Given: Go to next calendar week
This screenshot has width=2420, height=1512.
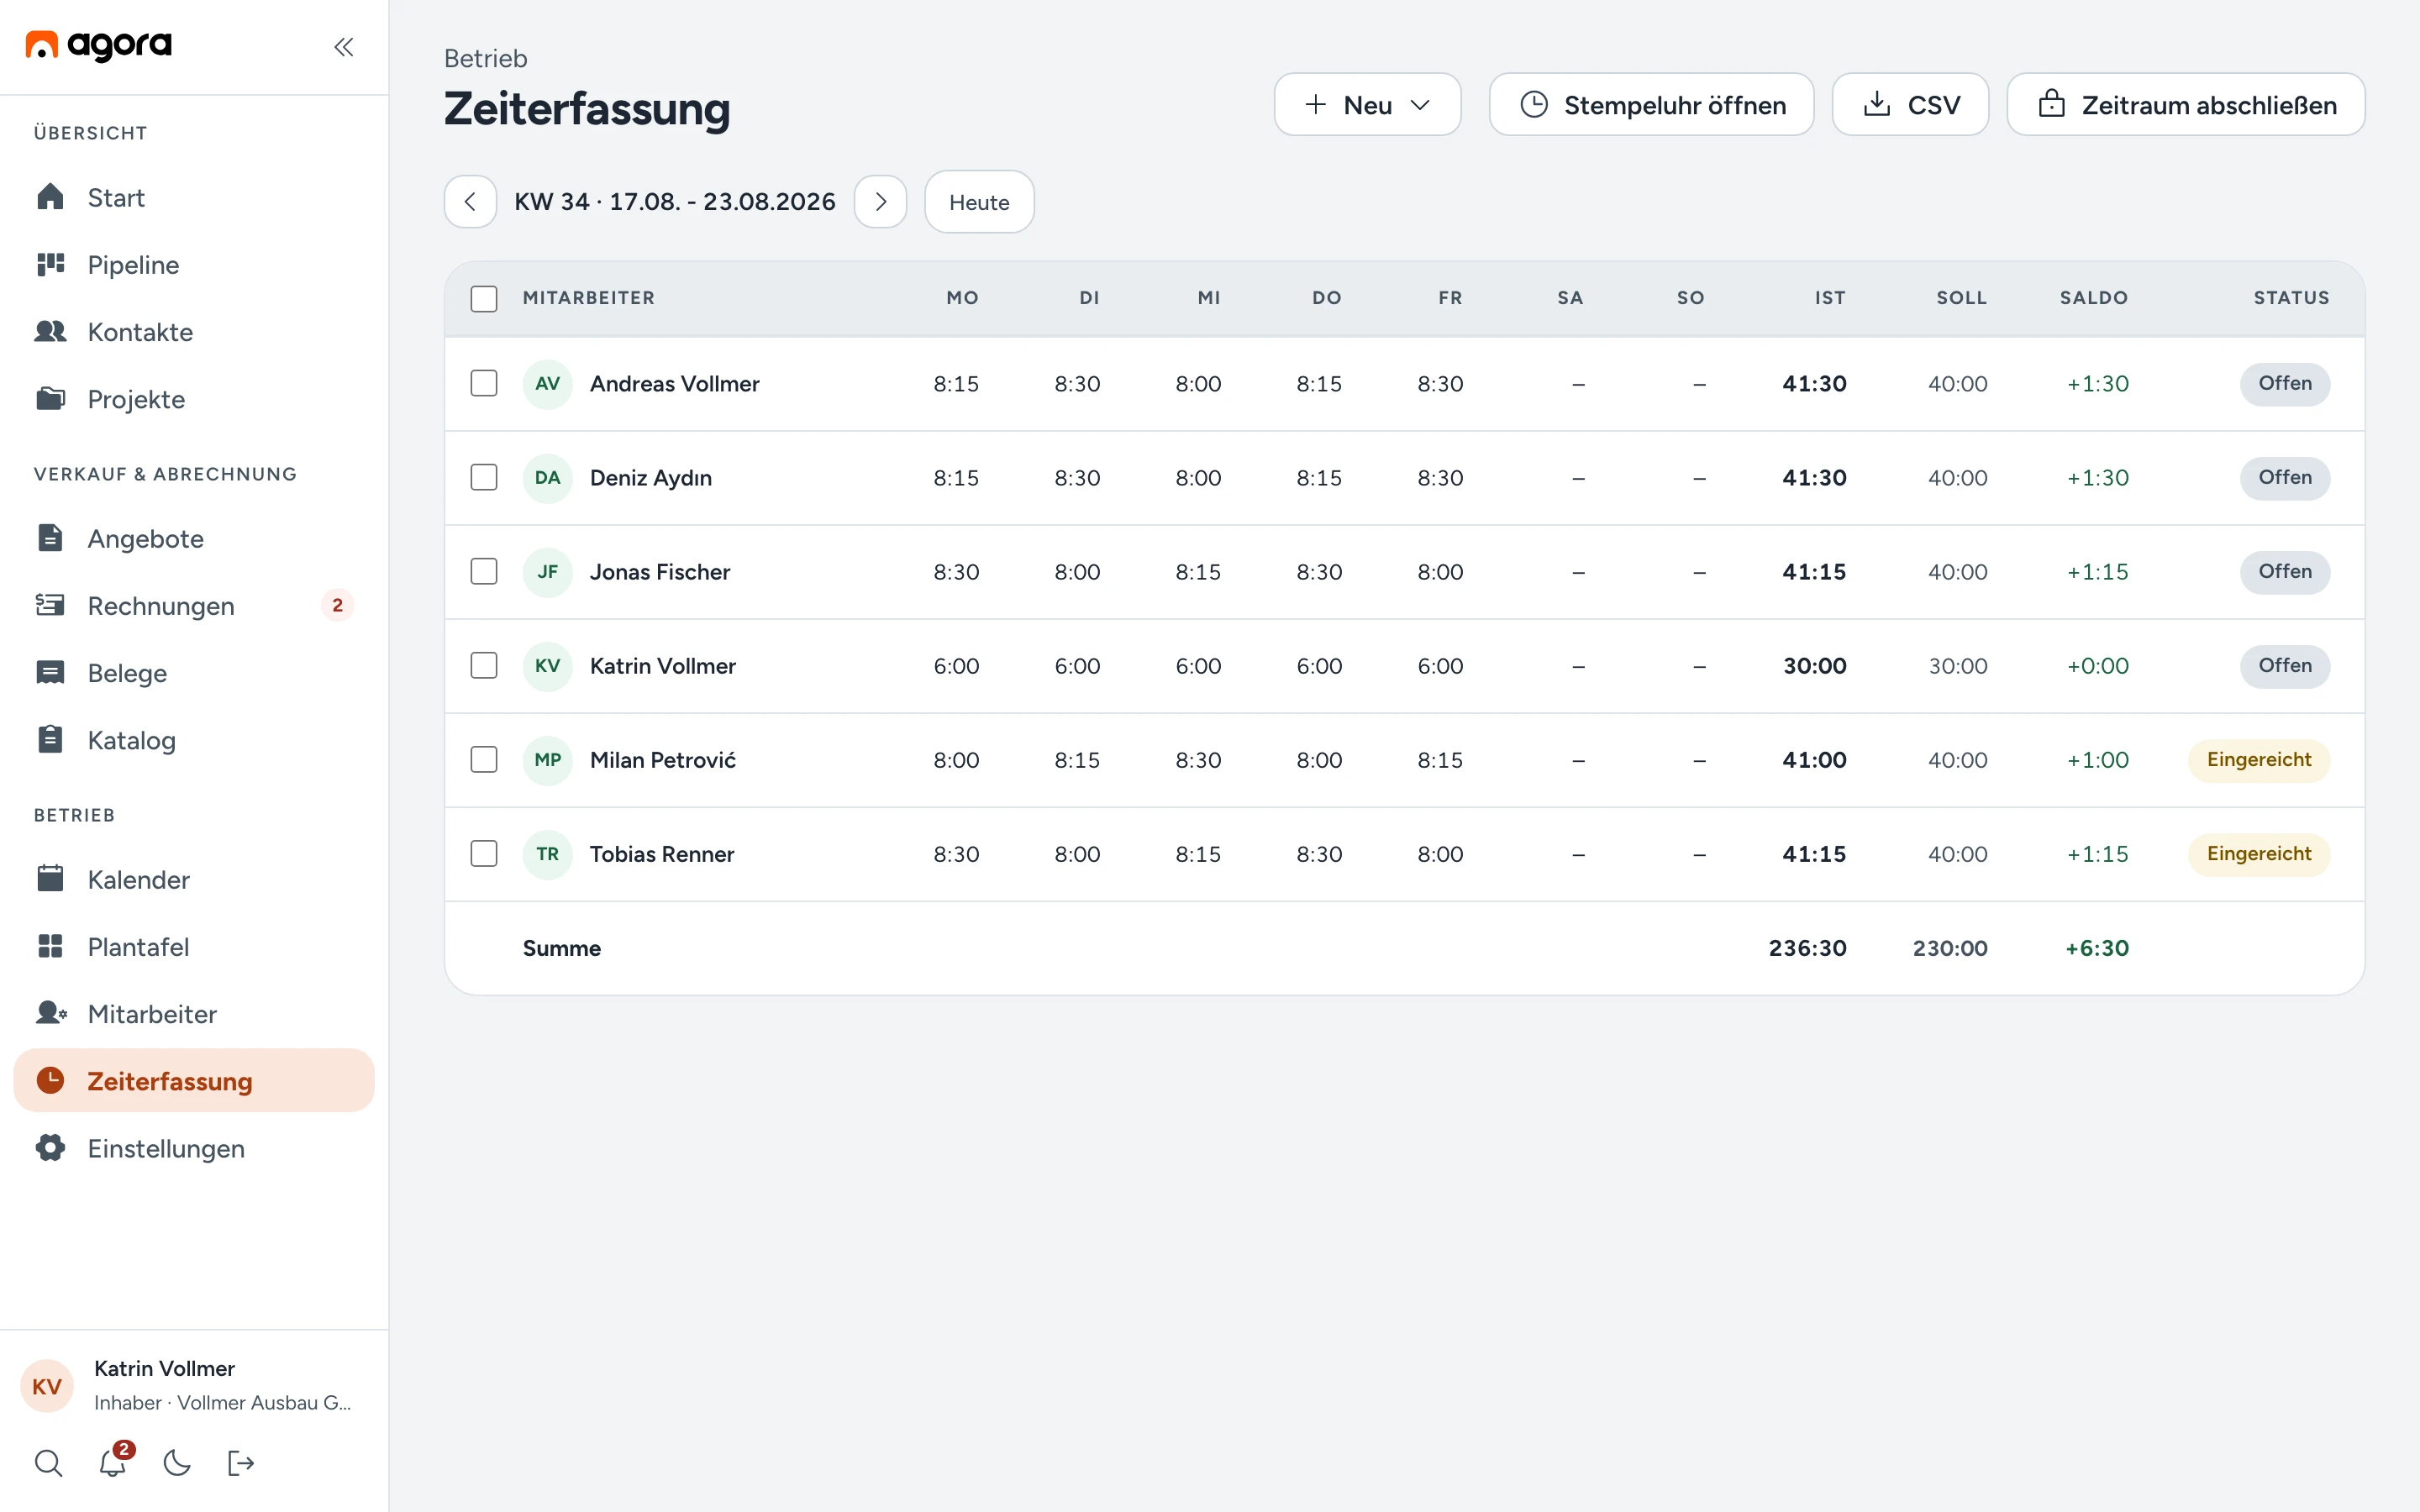Looking at the screenshot, I should [880, 202].
